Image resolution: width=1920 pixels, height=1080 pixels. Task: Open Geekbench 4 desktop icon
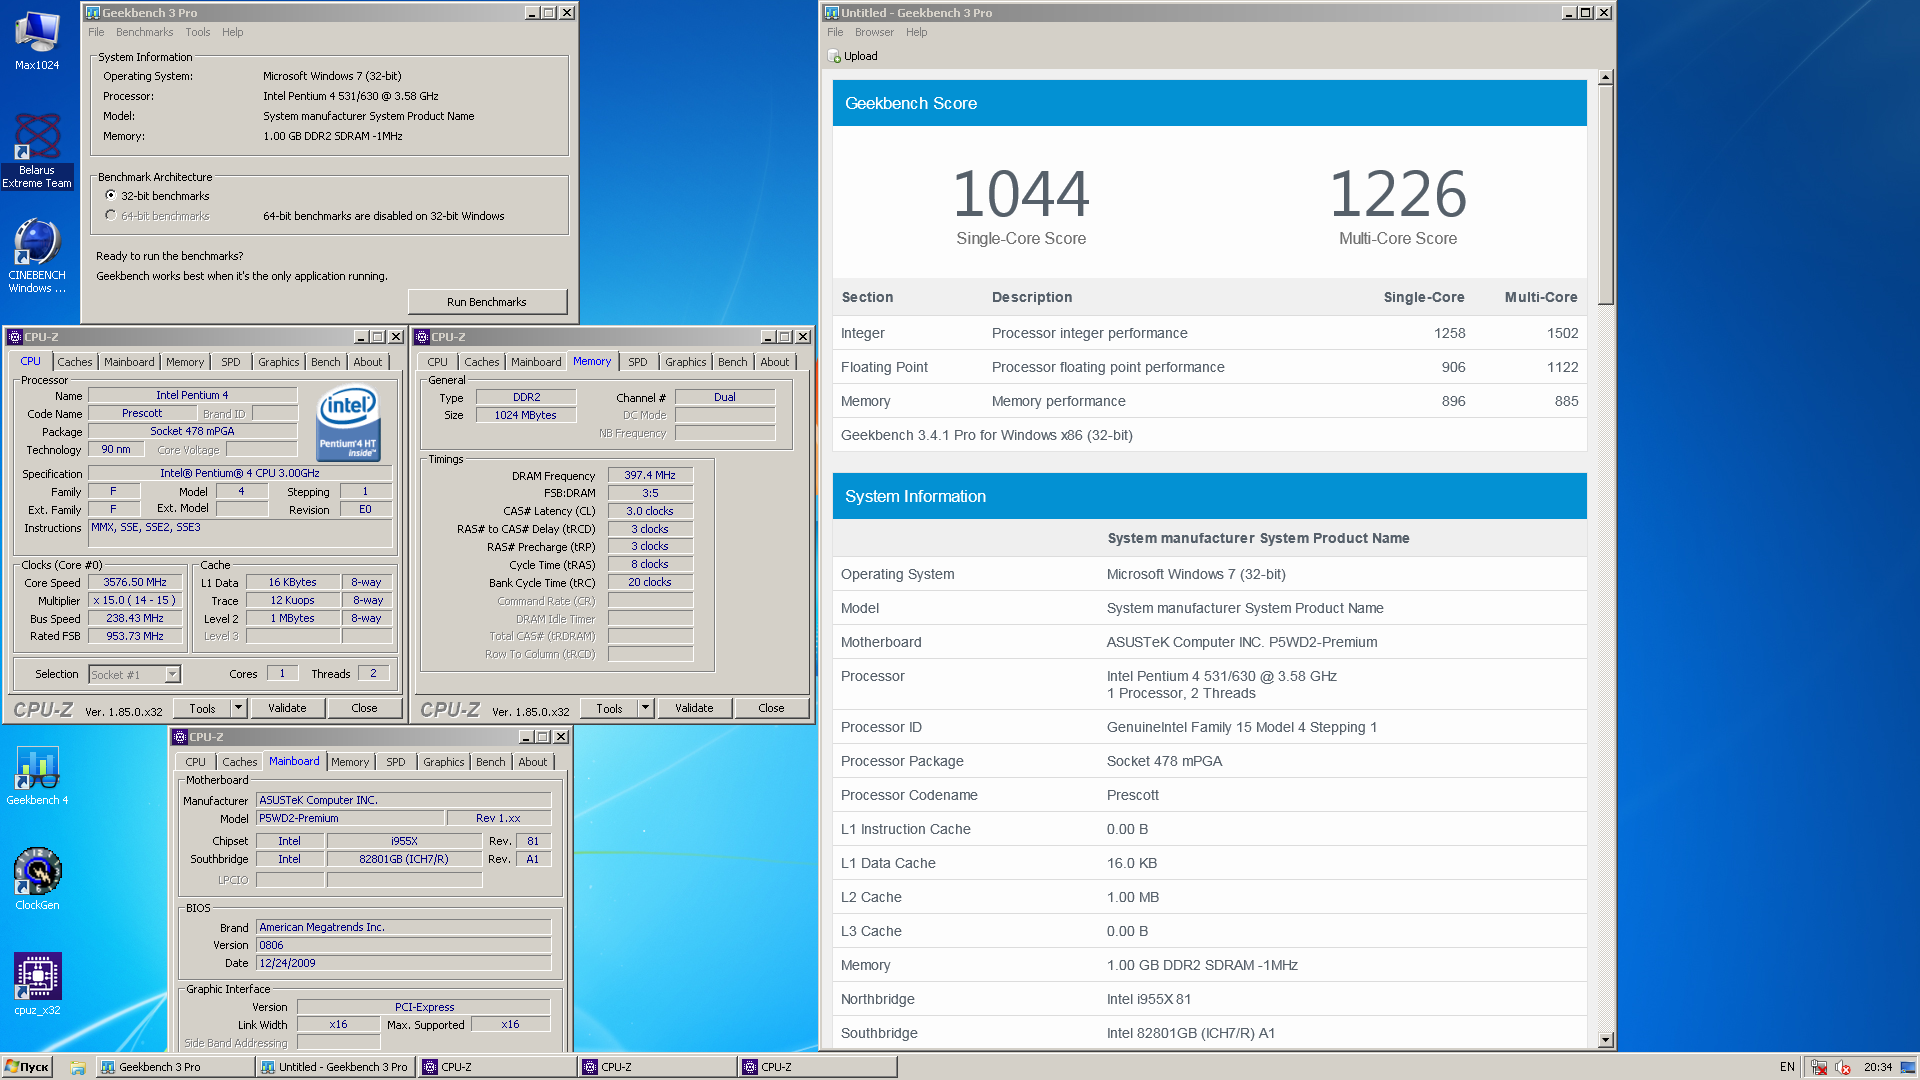click(37, 775)
